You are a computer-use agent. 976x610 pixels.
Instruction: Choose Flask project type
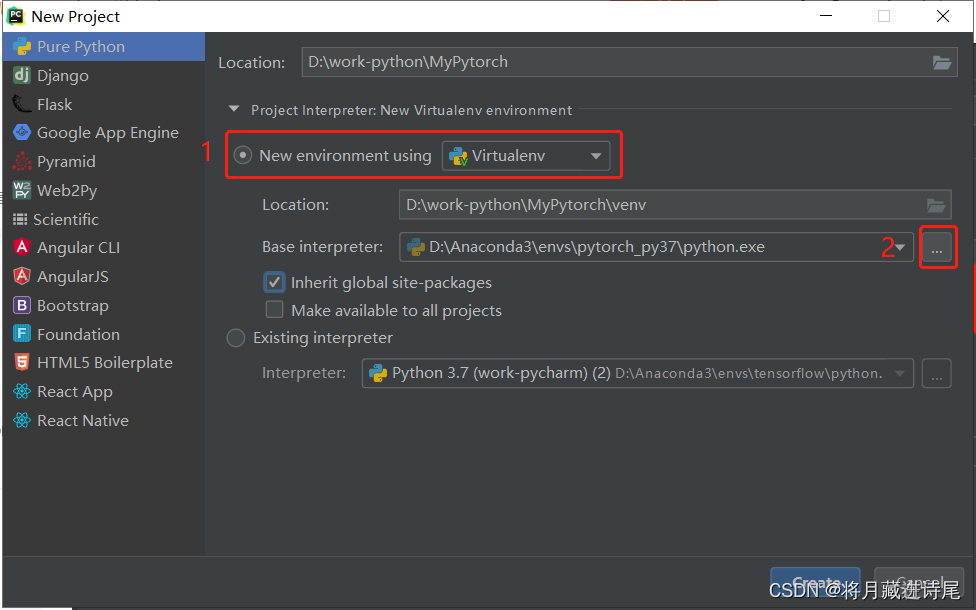(104, 104)
